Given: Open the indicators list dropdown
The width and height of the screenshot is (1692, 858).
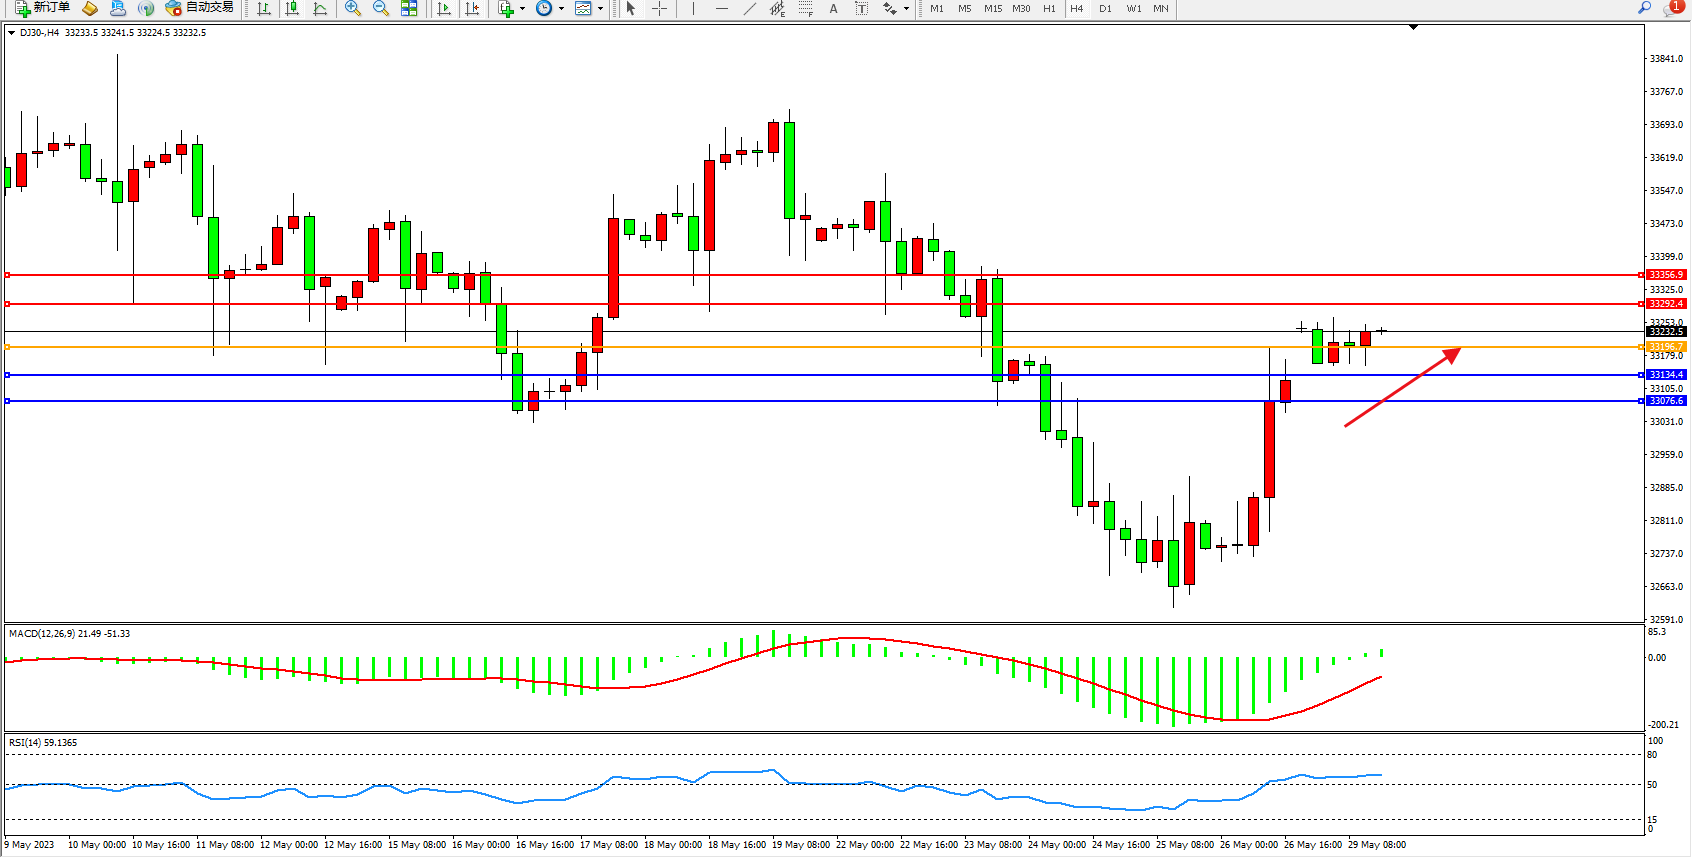Looking at the screenshot, I should [511, 8].
